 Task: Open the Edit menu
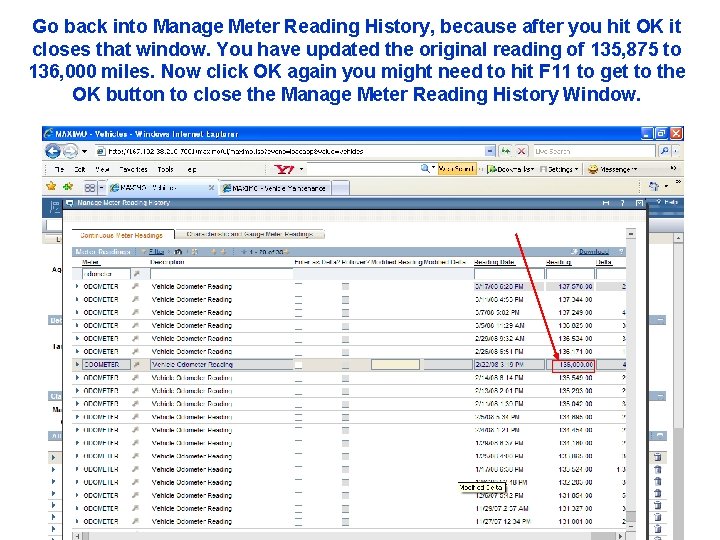tap(80, 169)
